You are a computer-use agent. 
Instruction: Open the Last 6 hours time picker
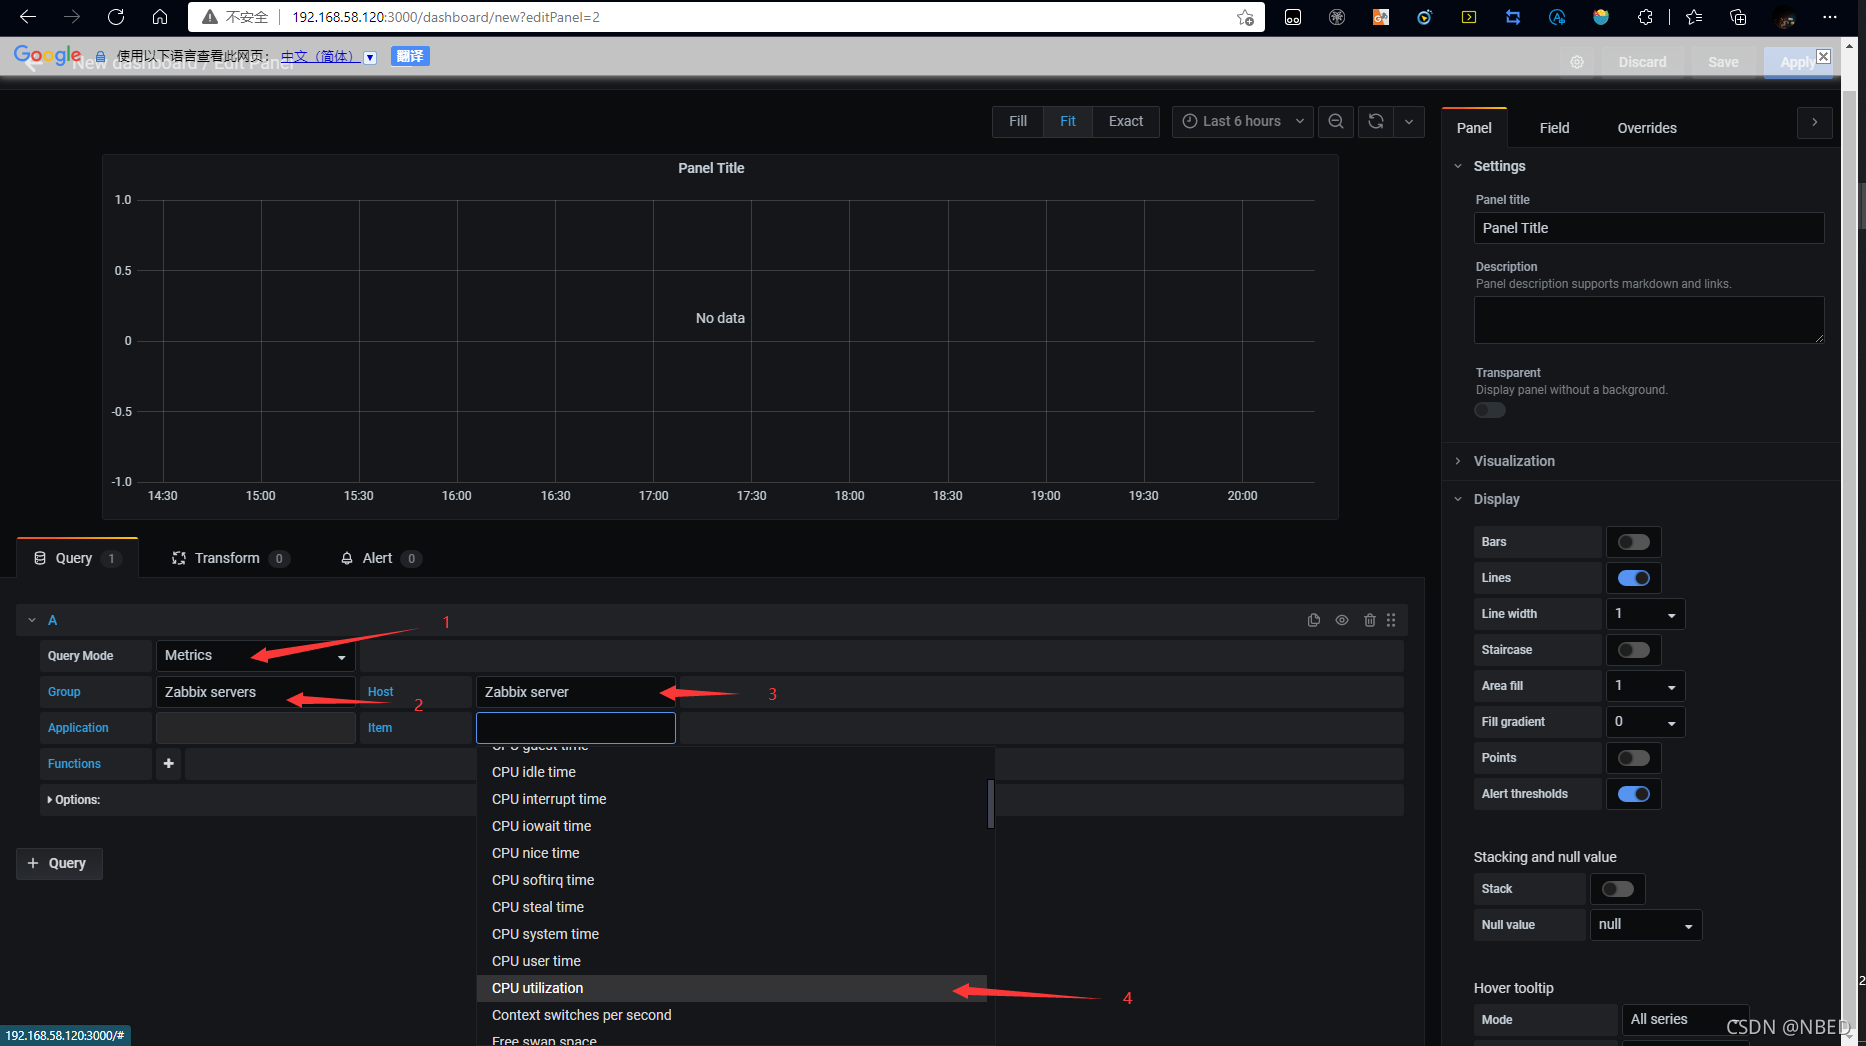[1243, 121]
